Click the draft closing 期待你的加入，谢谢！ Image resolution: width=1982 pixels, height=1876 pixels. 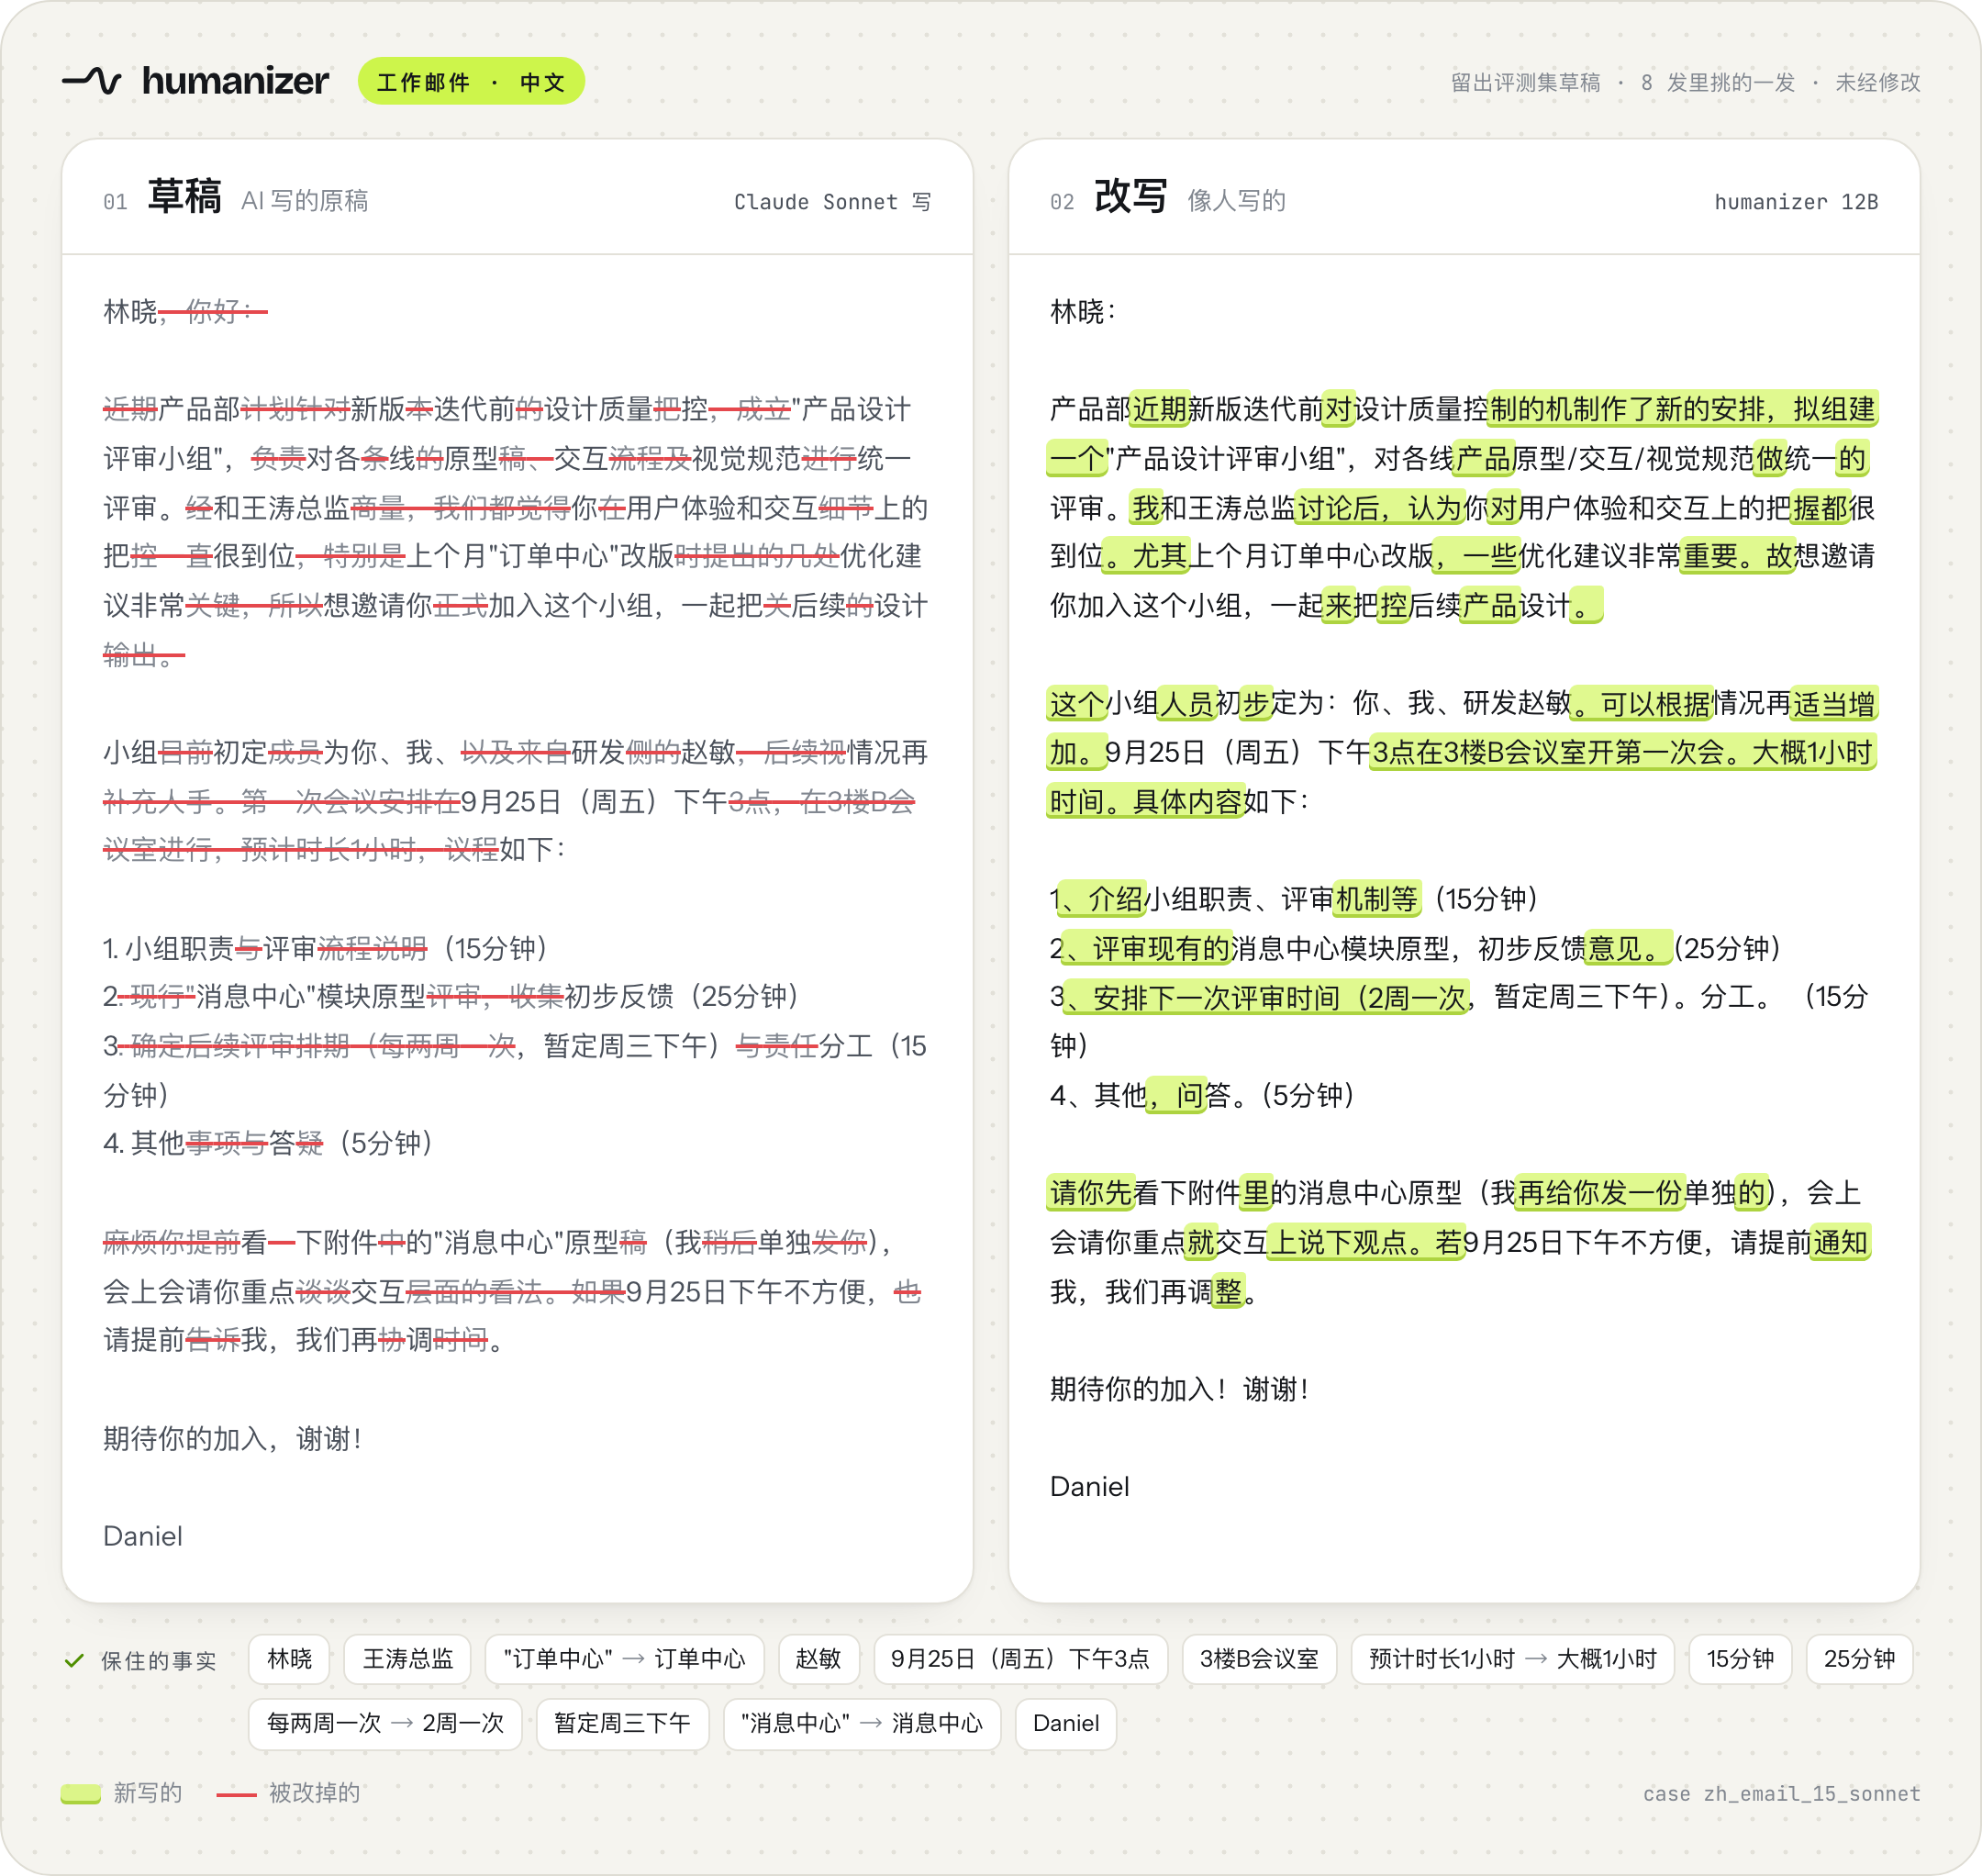tap(233, 1438)
